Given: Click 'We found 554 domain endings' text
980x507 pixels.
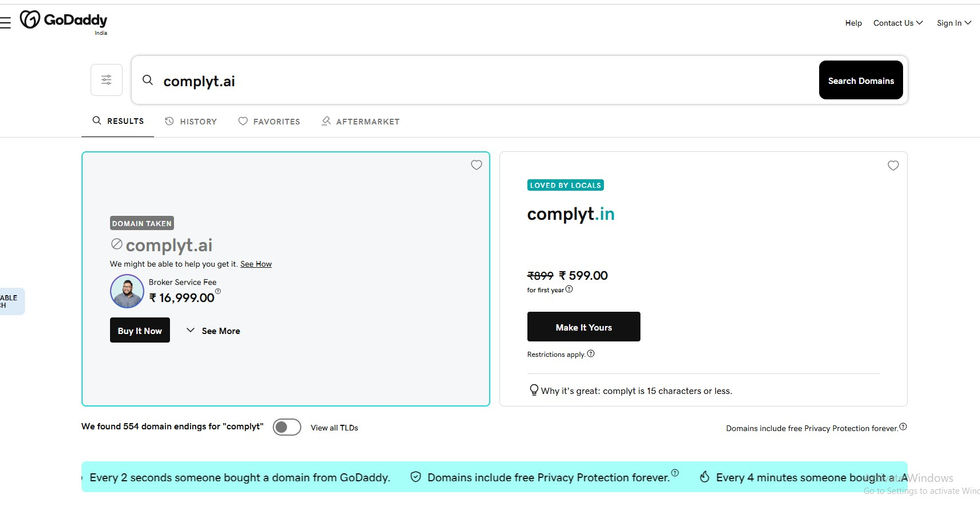Looking at the screenshot, I should point(172,426).
